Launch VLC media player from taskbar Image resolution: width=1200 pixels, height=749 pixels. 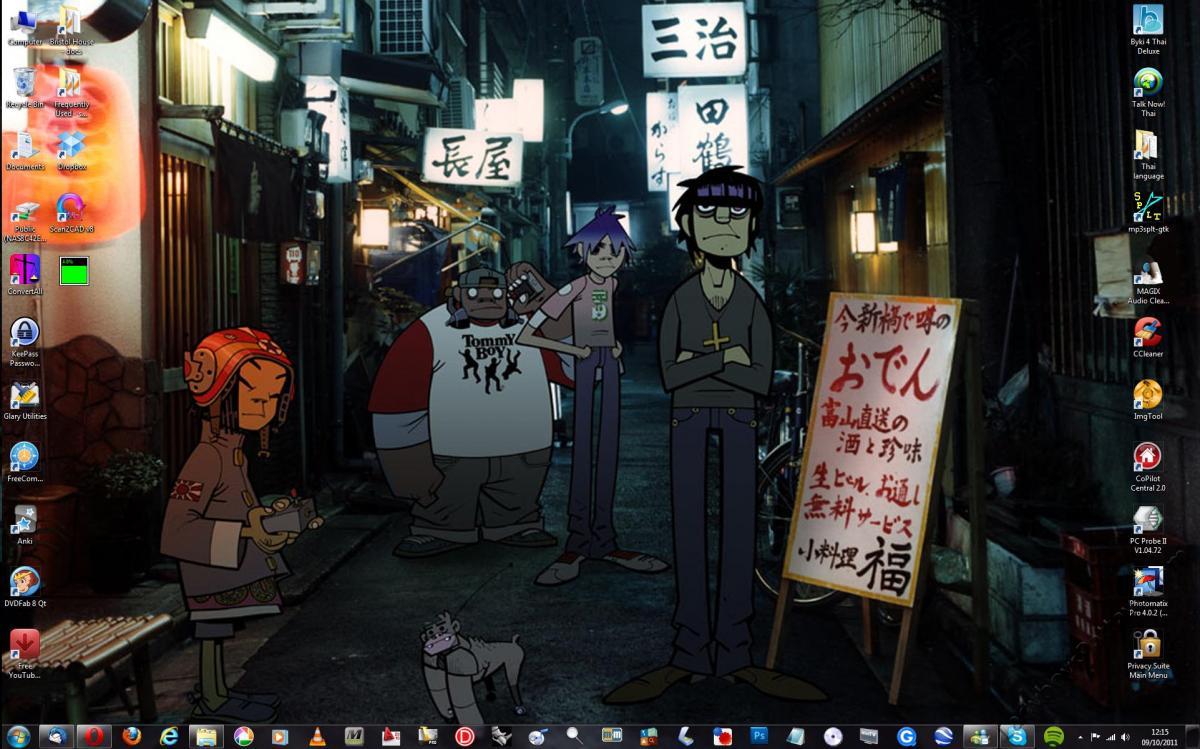click(x=316, y=736)
